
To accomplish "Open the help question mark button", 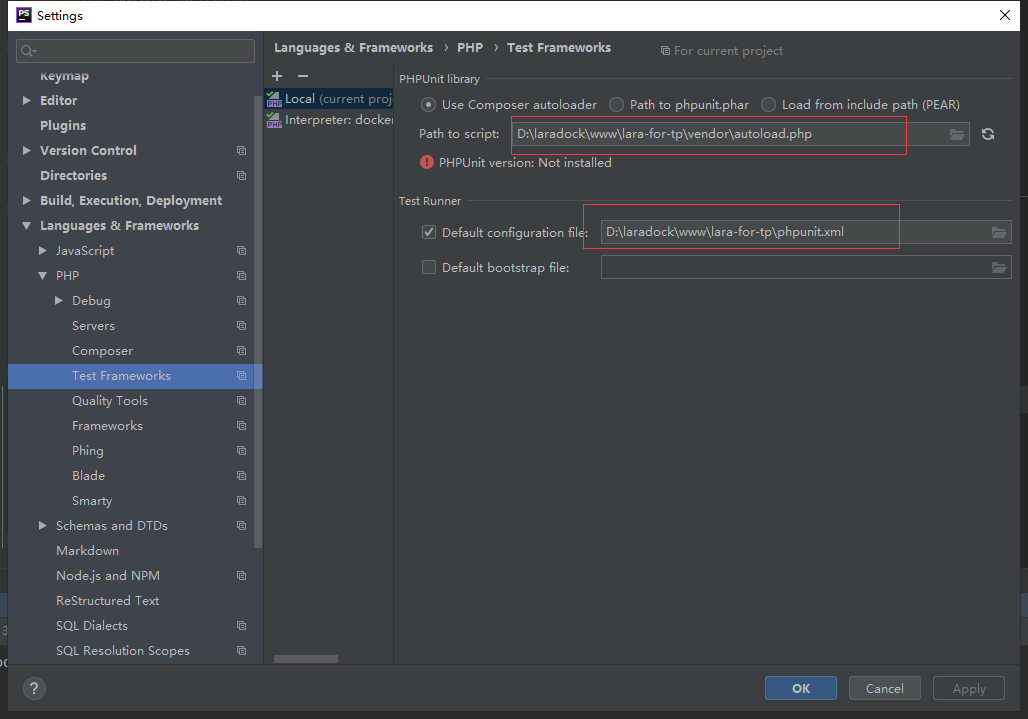I will (34, 688).
